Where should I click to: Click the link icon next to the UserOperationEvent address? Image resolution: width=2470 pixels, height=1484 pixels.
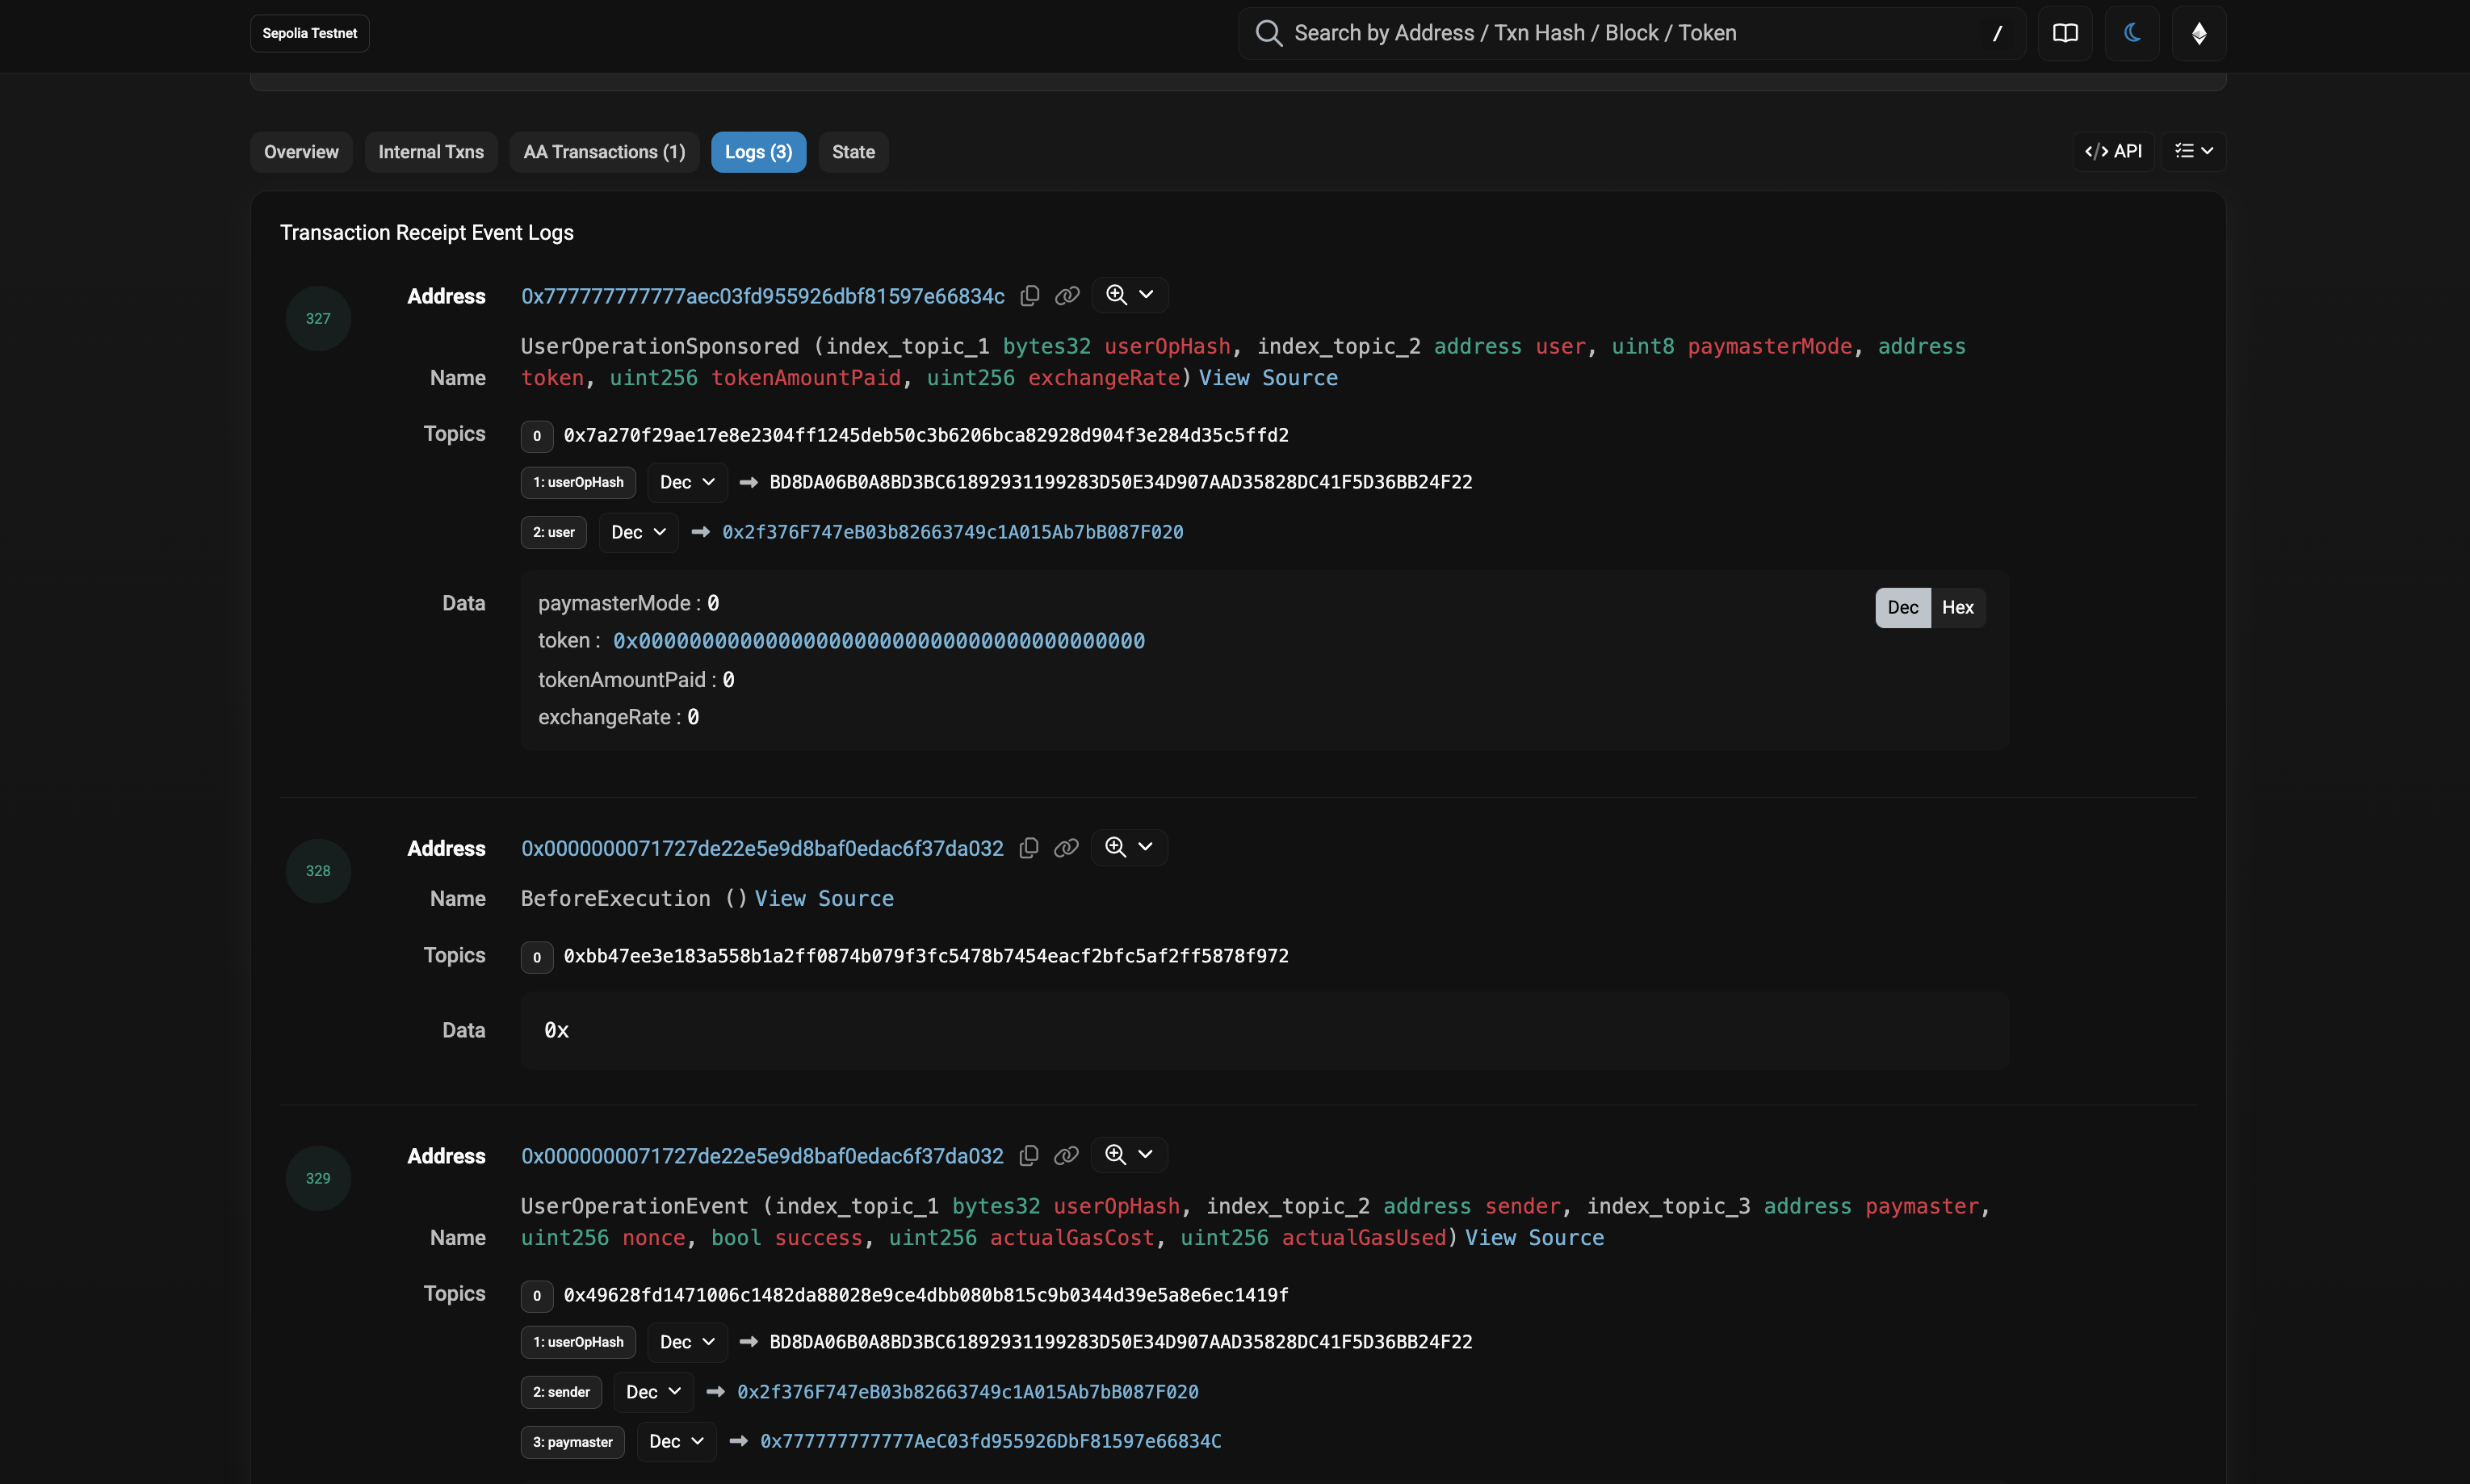point(1066,1155)
